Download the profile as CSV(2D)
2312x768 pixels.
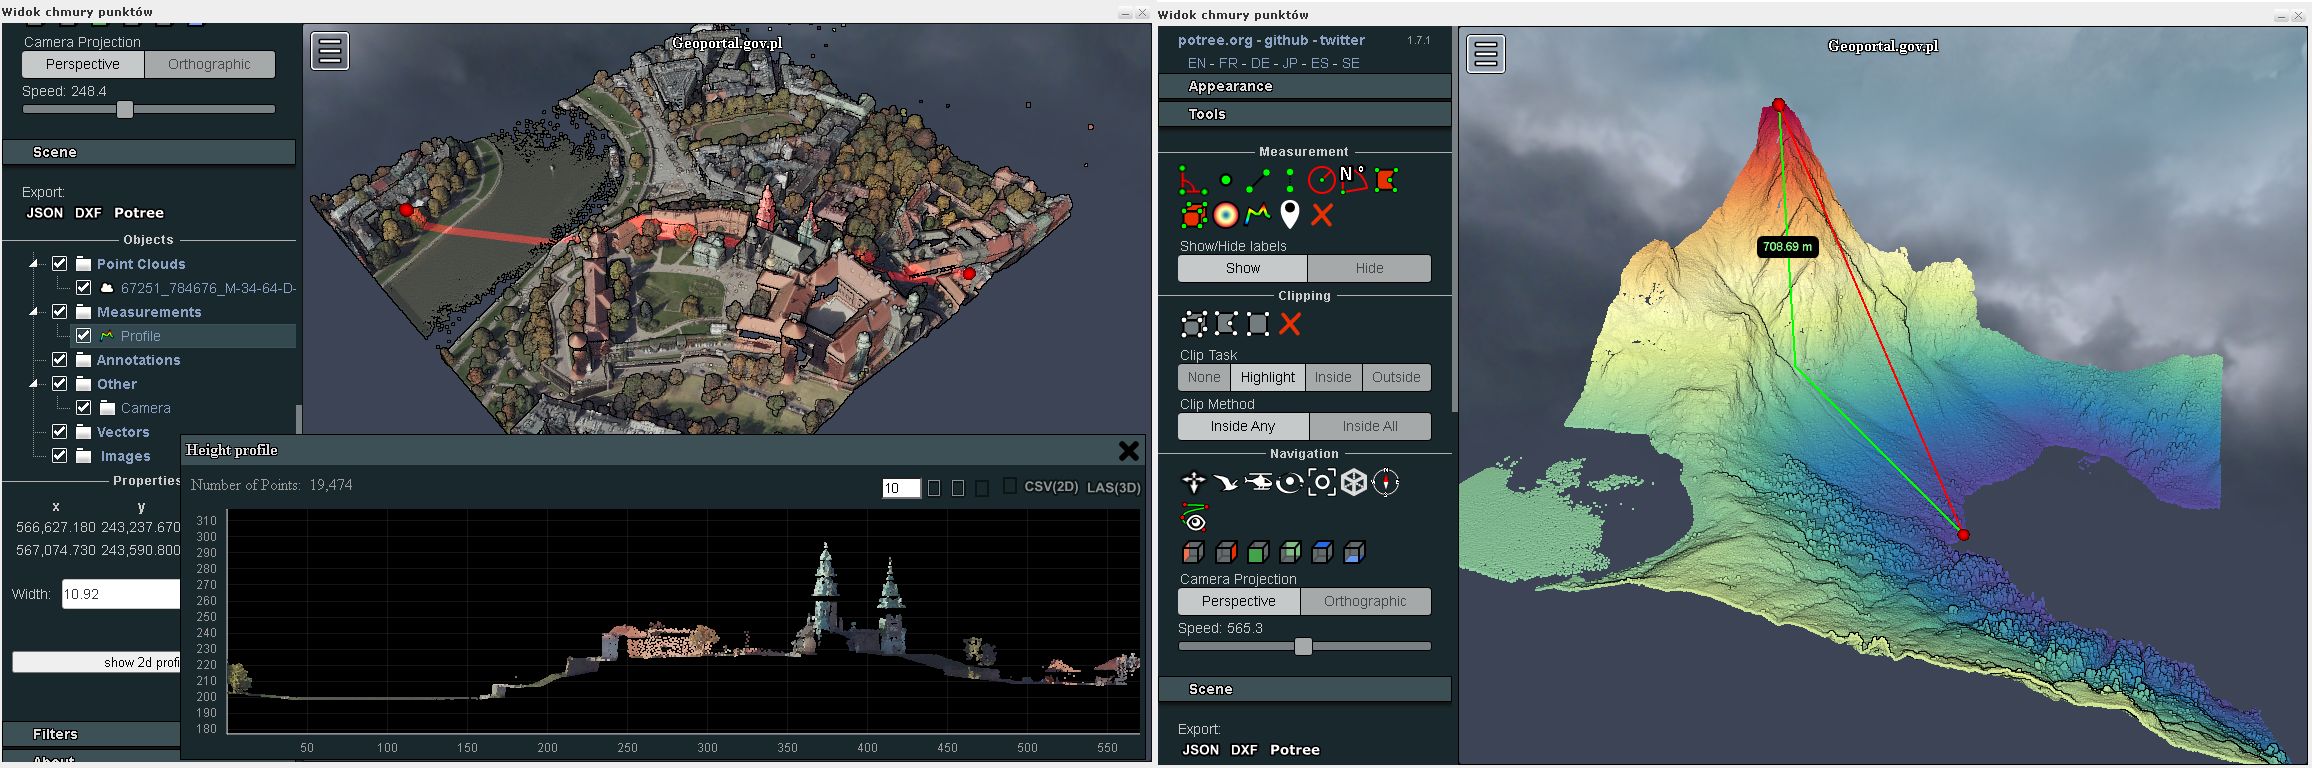pyautogui.click(x=1050, y=487)
